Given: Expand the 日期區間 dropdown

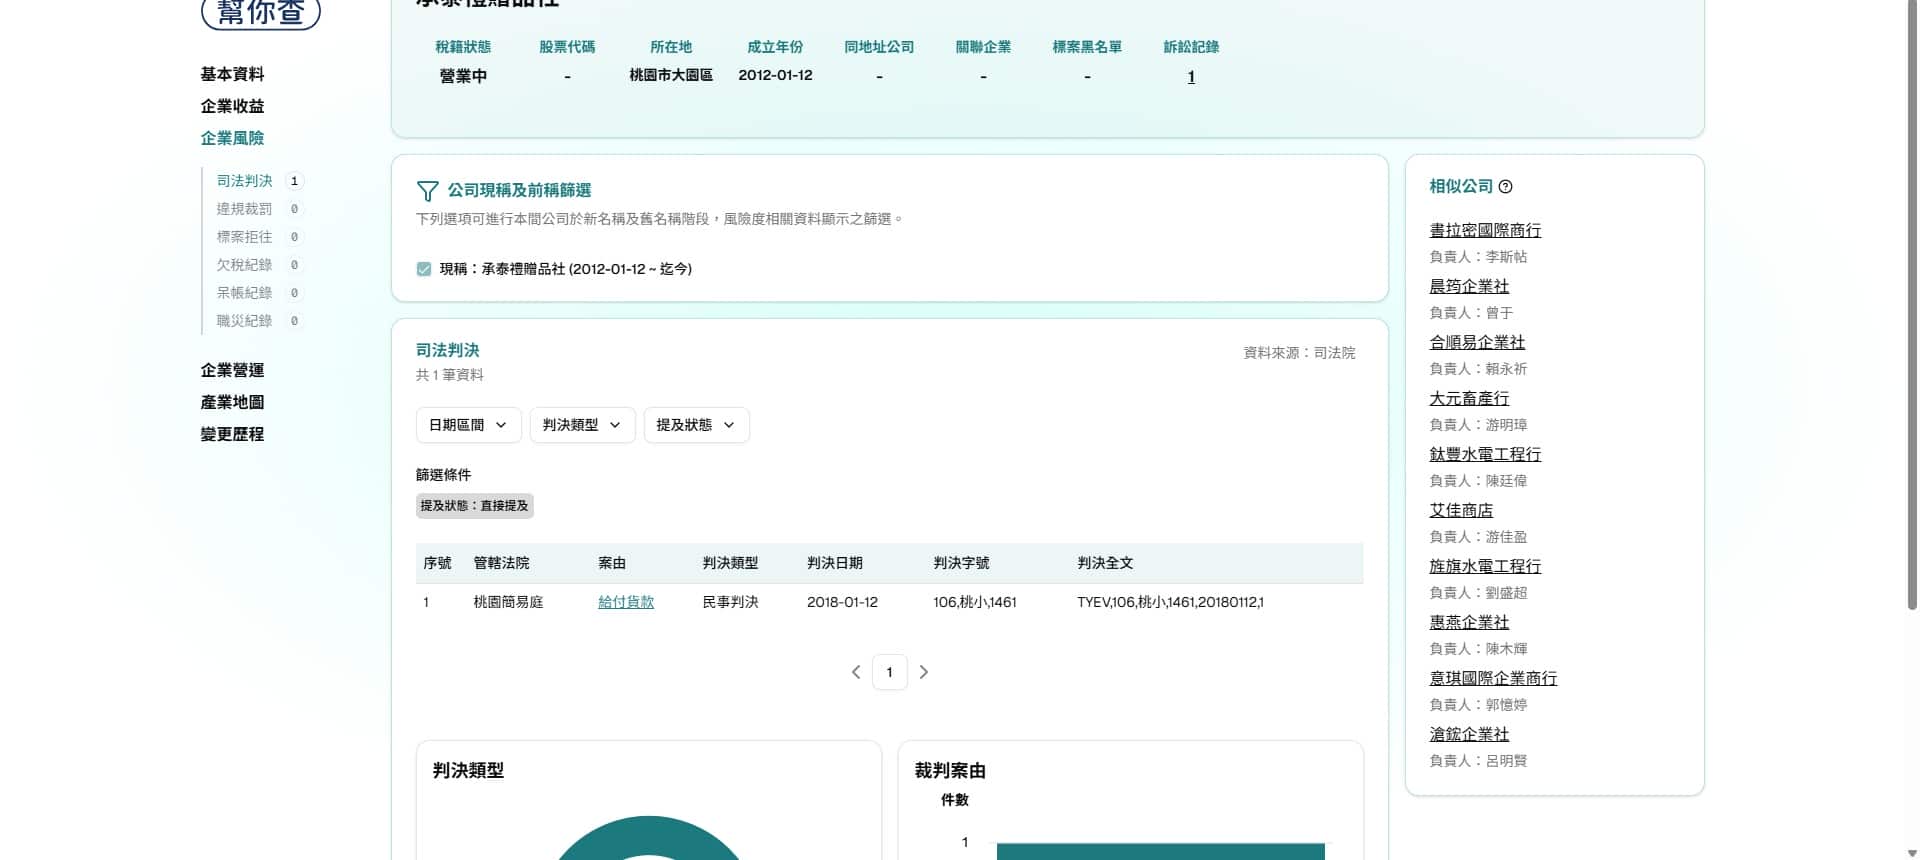Looking at the screenshot, I should pos(468,425).
